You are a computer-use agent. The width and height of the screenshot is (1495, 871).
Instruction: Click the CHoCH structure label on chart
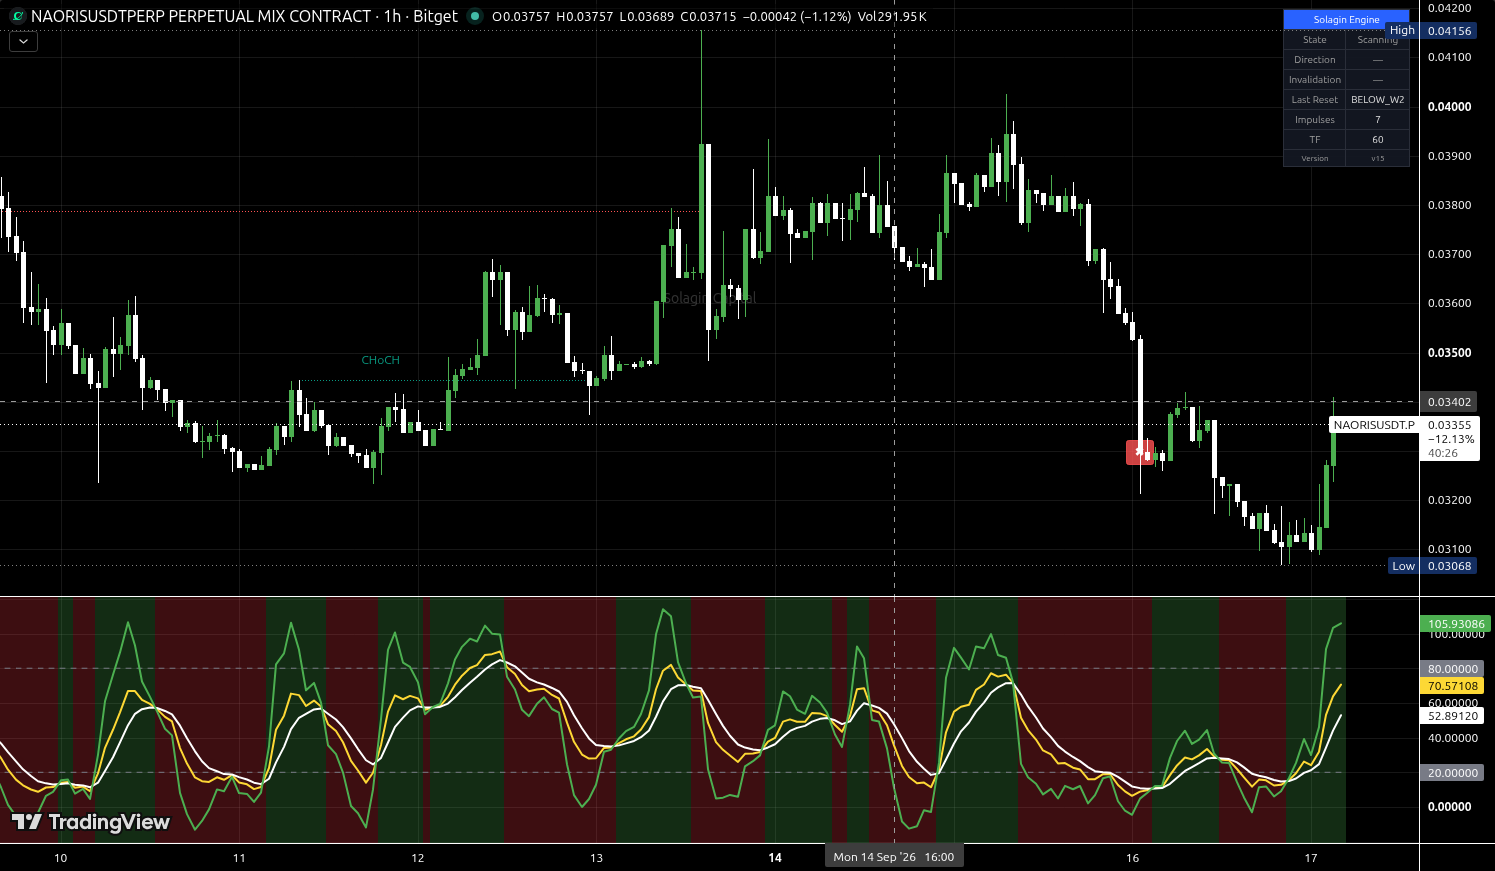point(380,360)
